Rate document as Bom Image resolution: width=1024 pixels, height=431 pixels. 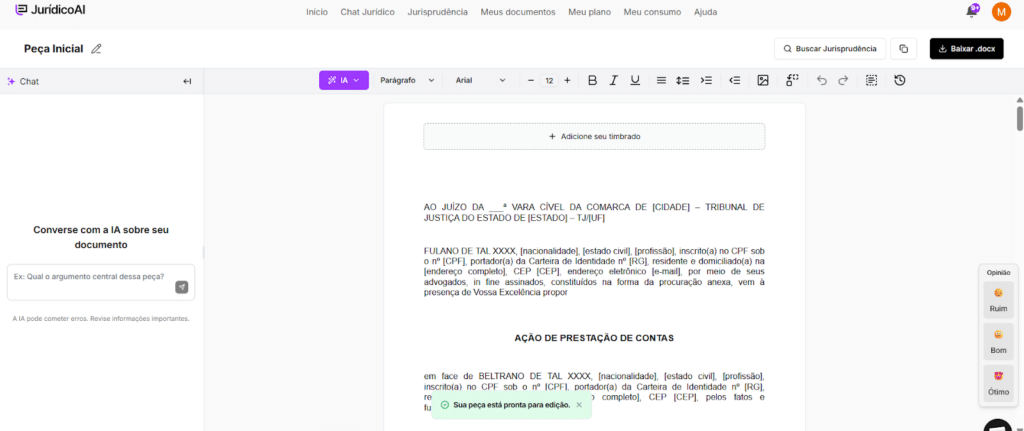click(998, 342)
